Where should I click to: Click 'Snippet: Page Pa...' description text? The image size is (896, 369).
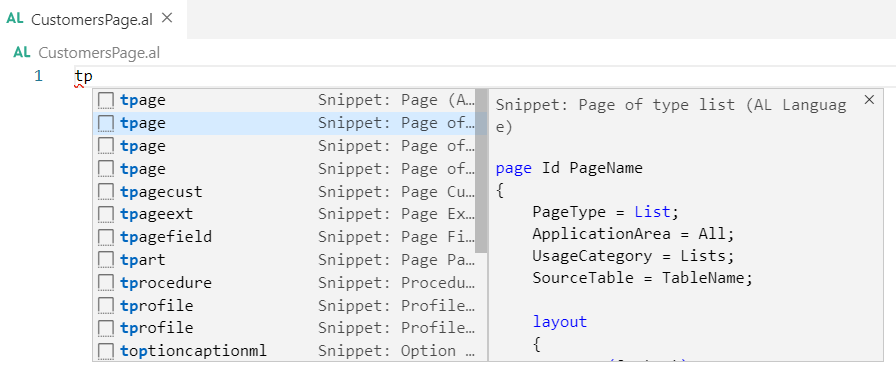point(397,260)
